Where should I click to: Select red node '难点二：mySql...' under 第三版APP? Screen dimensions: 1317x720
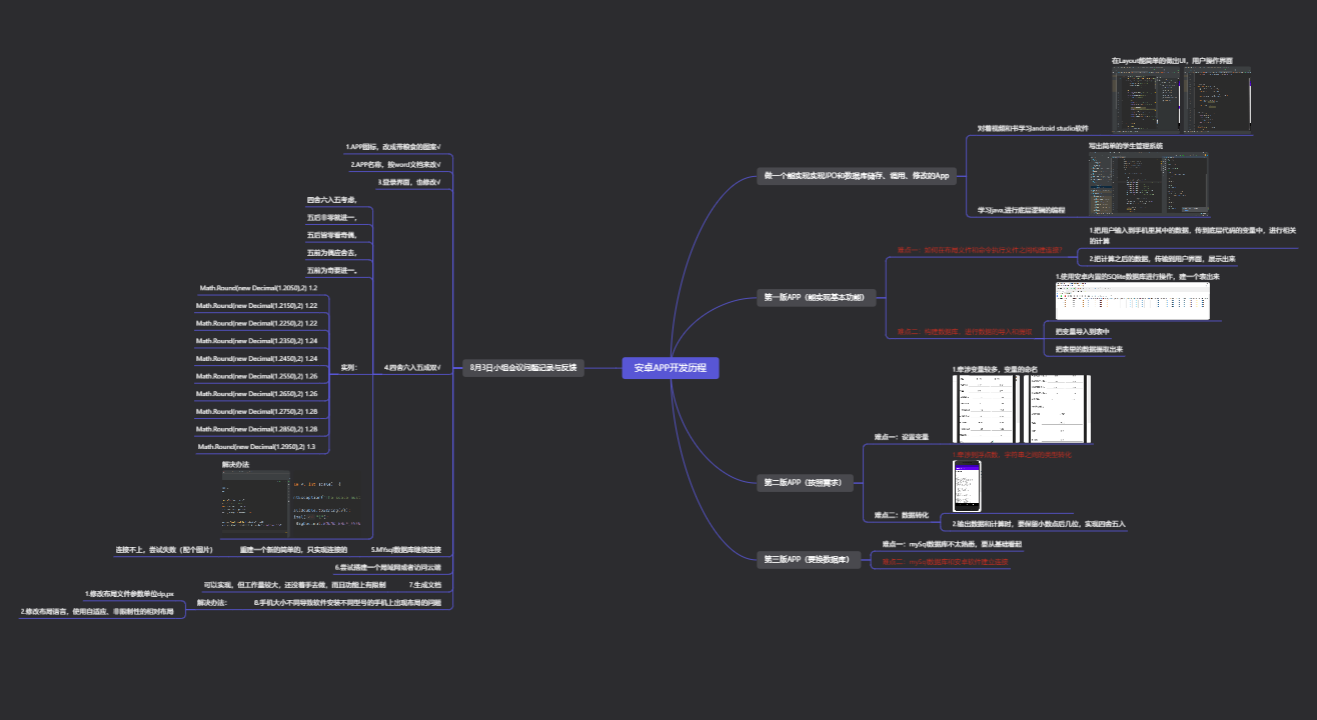(x=945, y=562)
